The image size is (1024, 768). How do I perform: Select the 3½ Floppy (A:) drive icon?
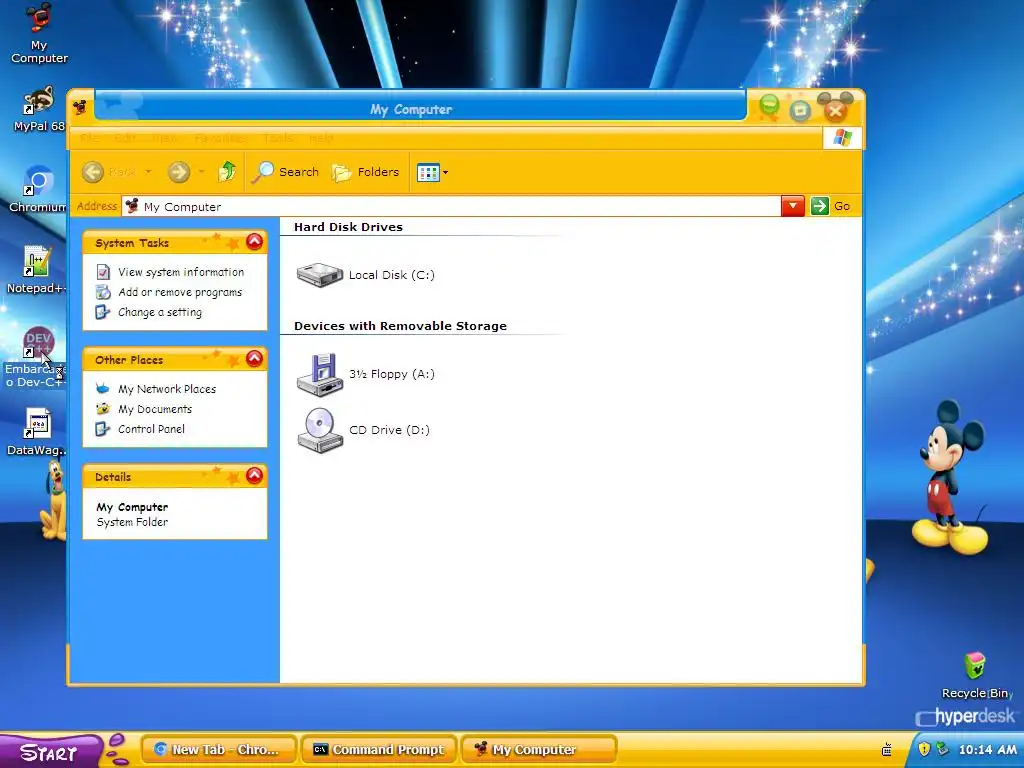pyautogui.click(x=319, y=375)
